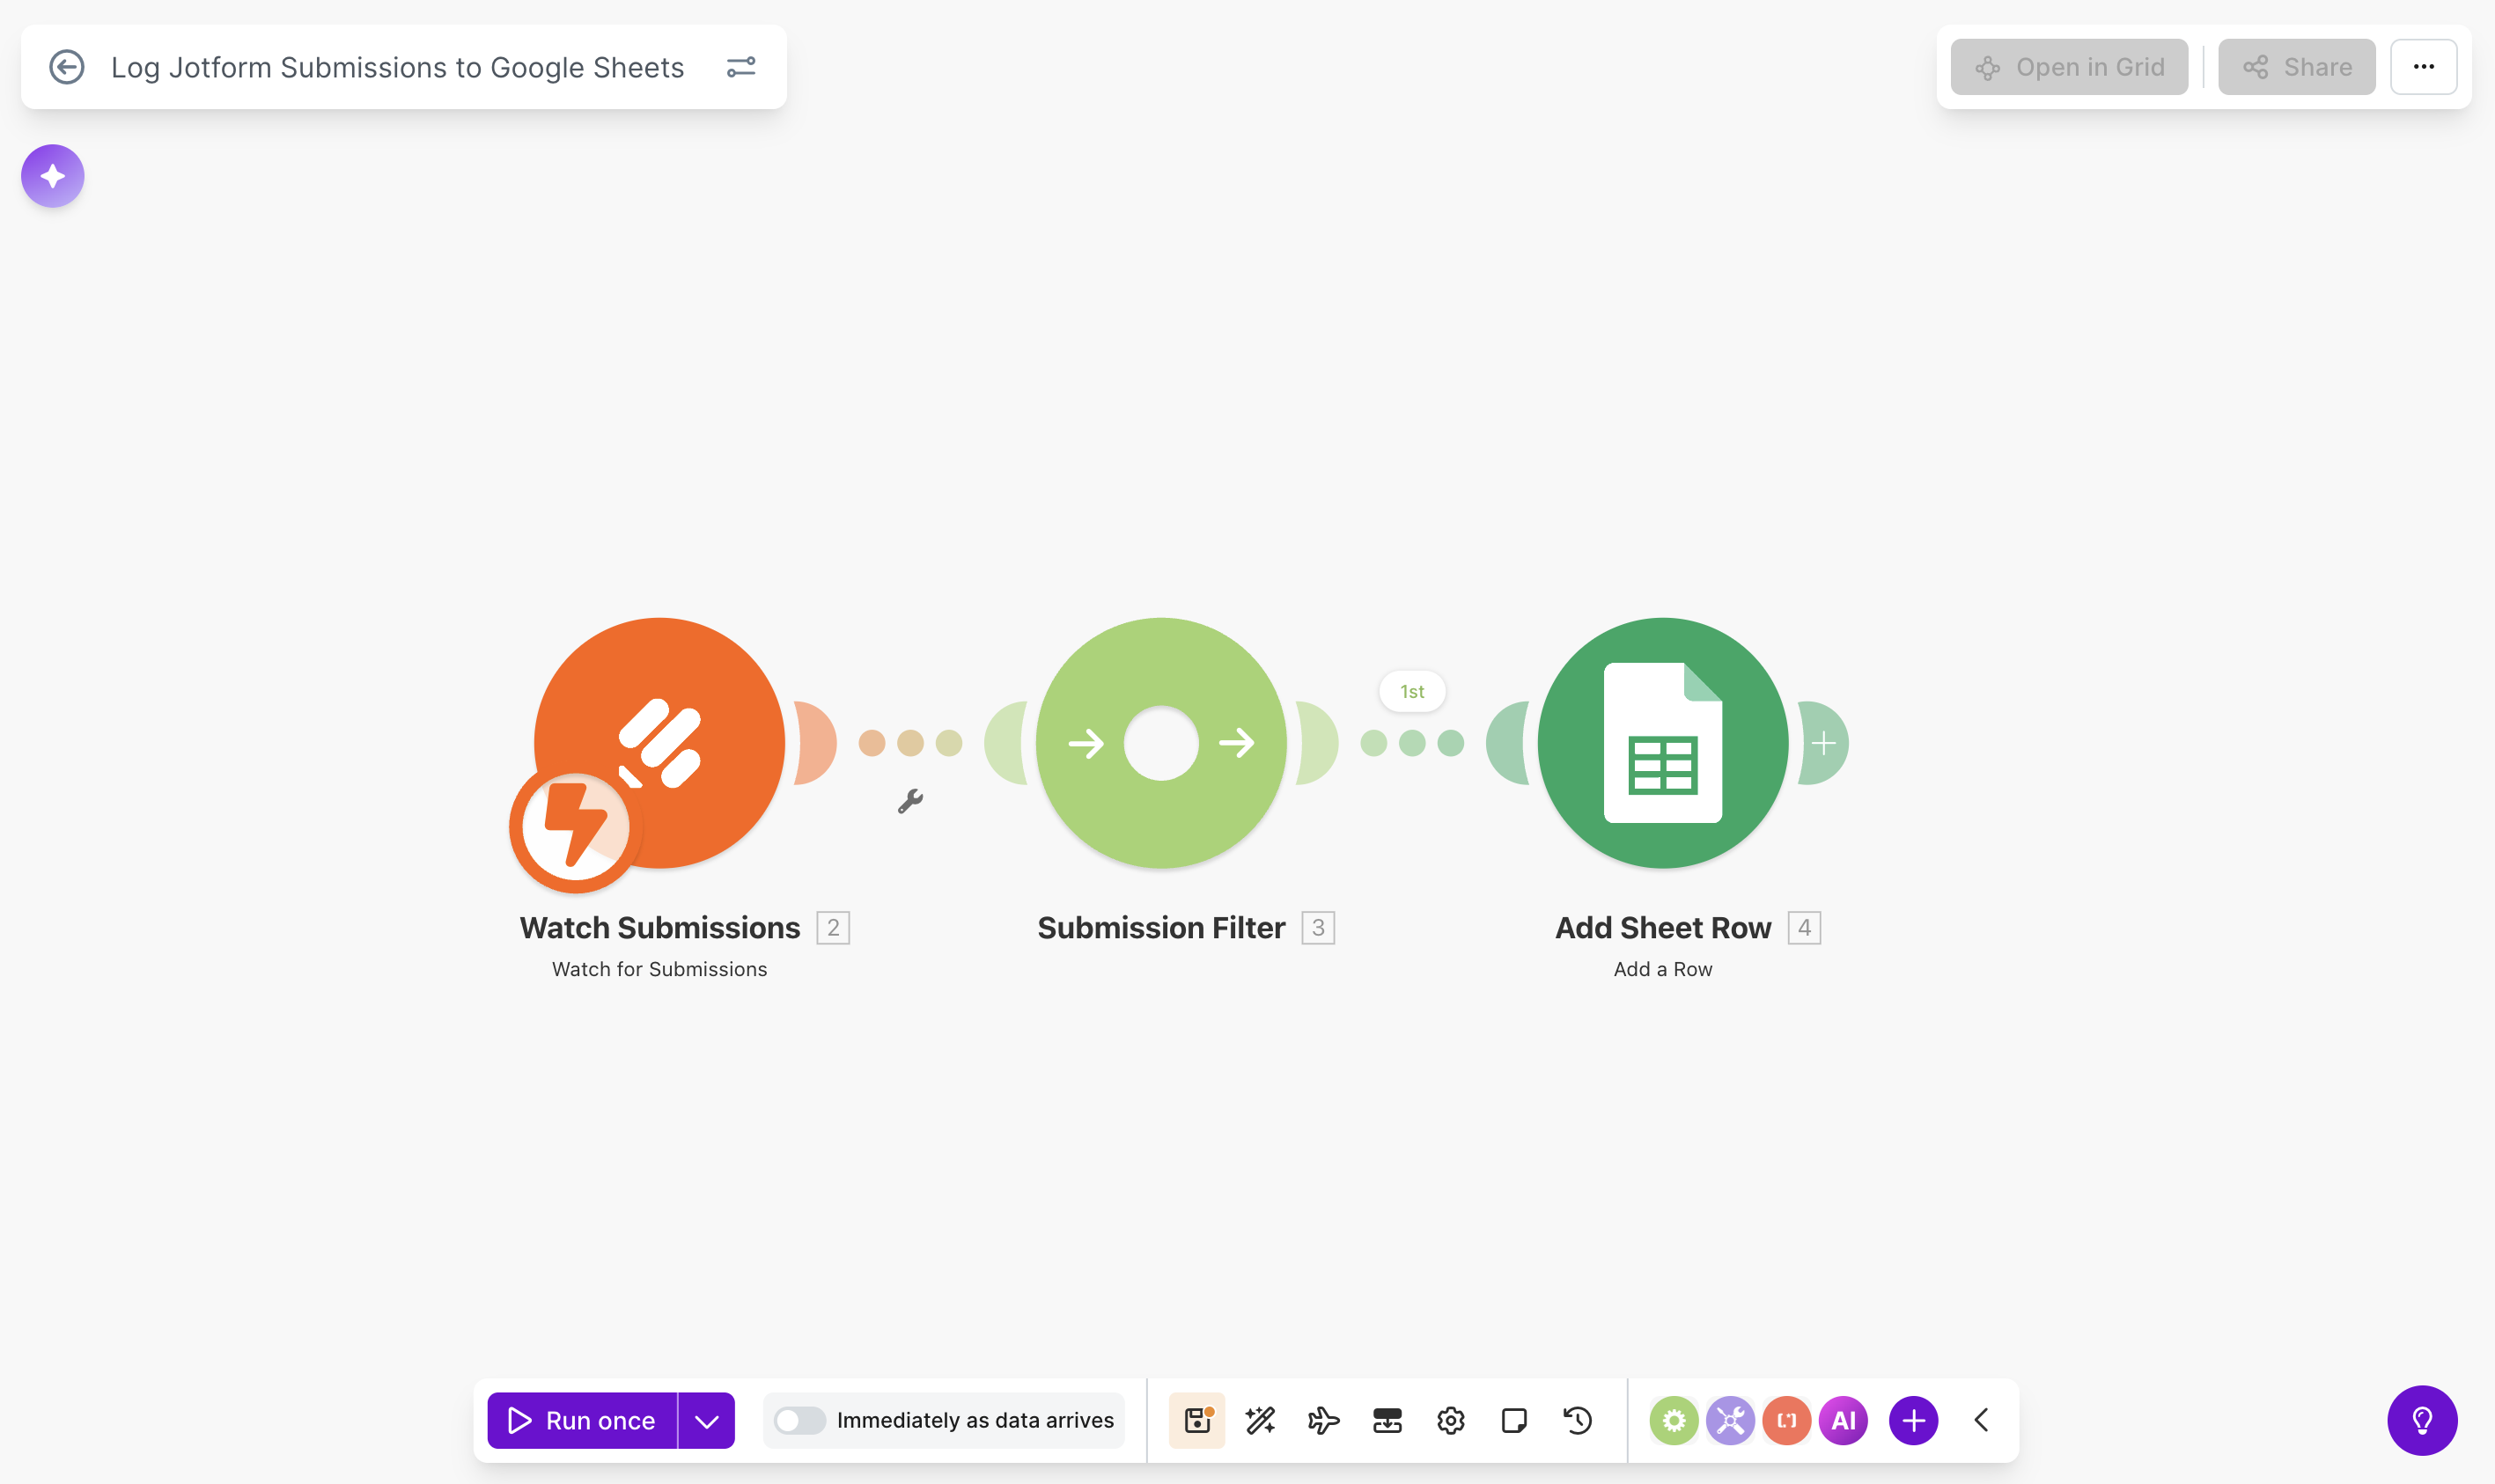Click the auto-align magic wand icon
Screen dimensions: 2495x1484
coord(1260,1420)
